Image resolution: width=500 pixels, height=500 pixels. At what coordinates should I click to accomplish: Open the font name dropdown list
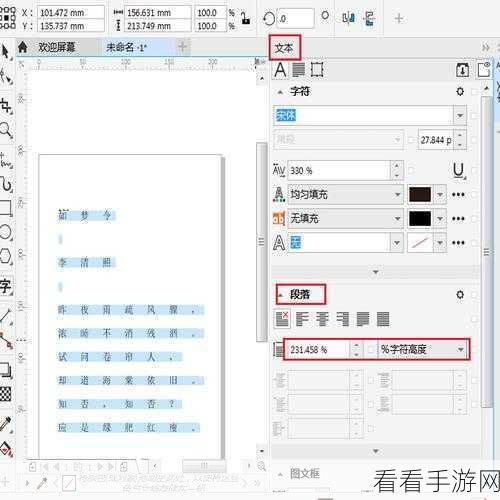point(460,116)
